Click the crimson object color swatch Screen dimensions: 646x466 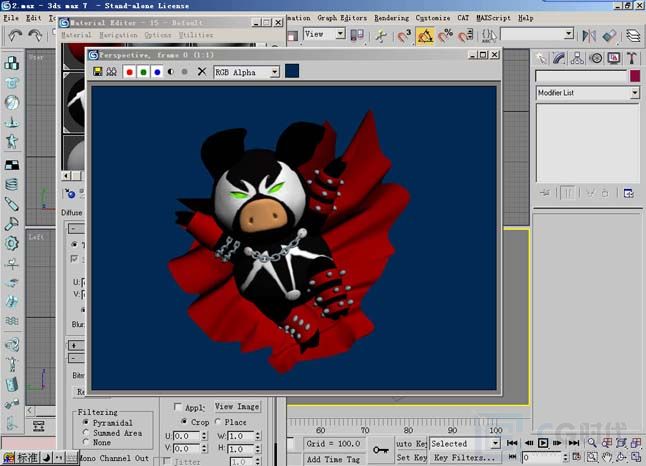pyautogui.click(x=635, y=76)
